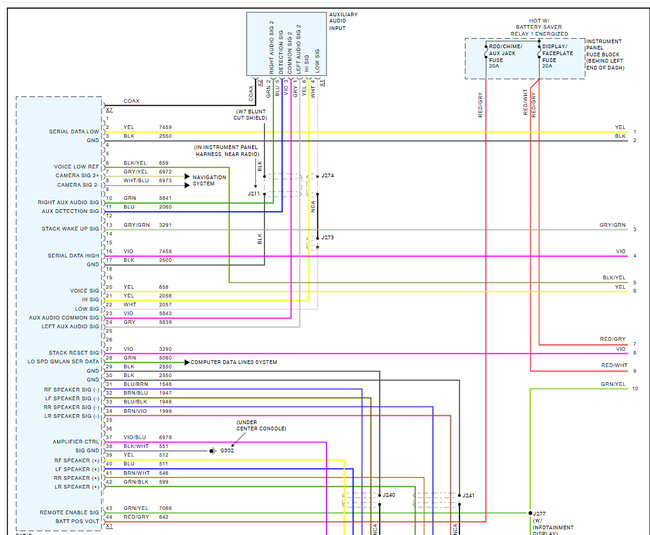Select circuit number 5060
The width and height of the screenshot is (650, 535).
(165, 358)
